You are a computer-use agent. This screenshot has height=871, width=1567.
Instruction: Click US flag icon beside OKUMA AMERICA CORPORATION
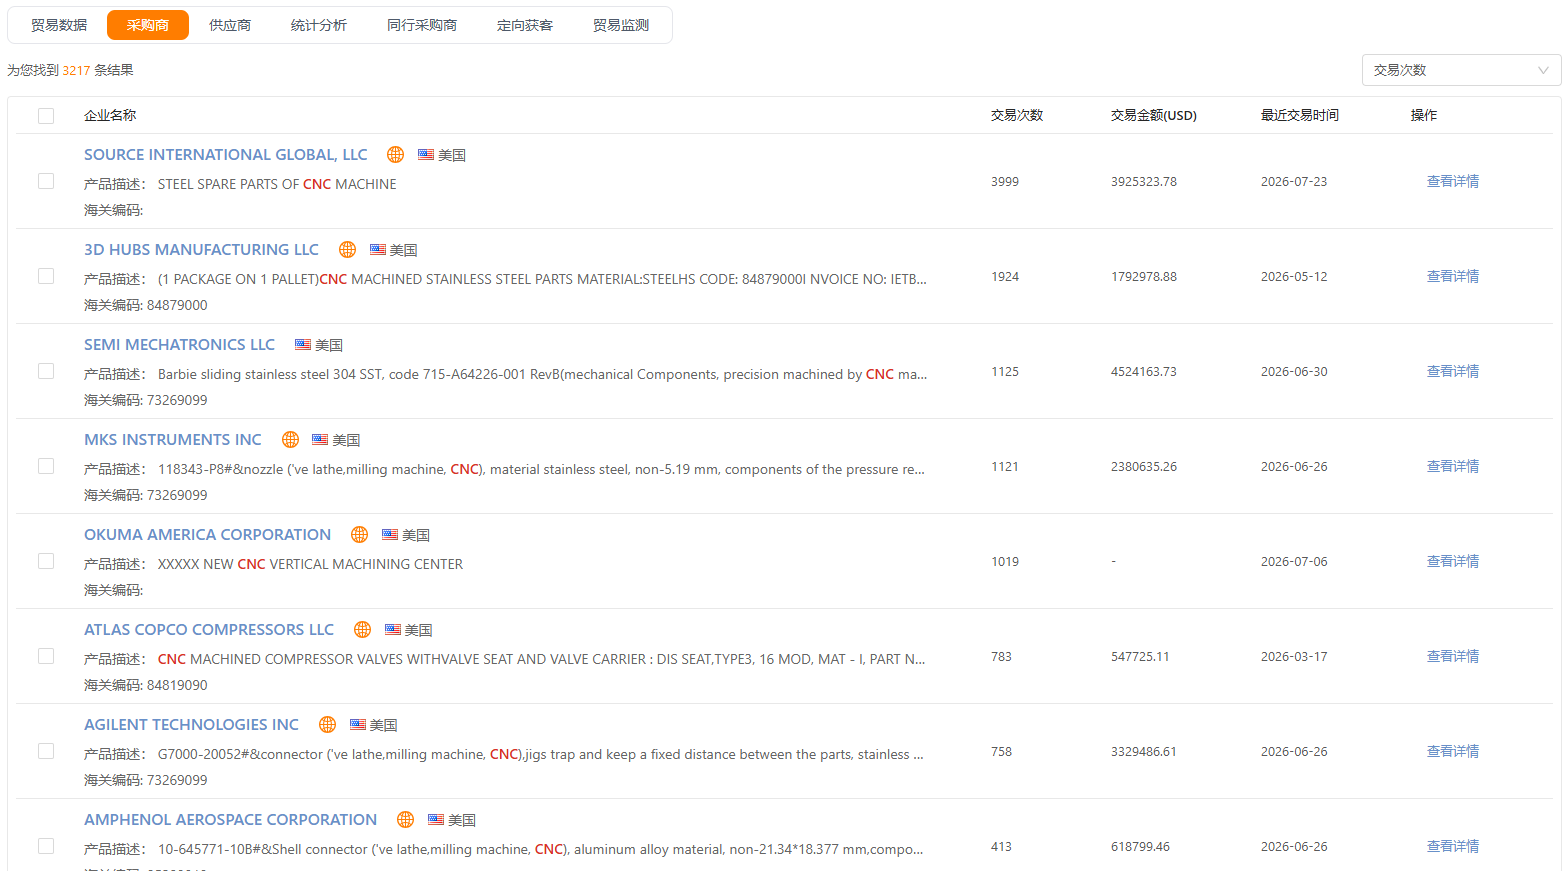390,535
